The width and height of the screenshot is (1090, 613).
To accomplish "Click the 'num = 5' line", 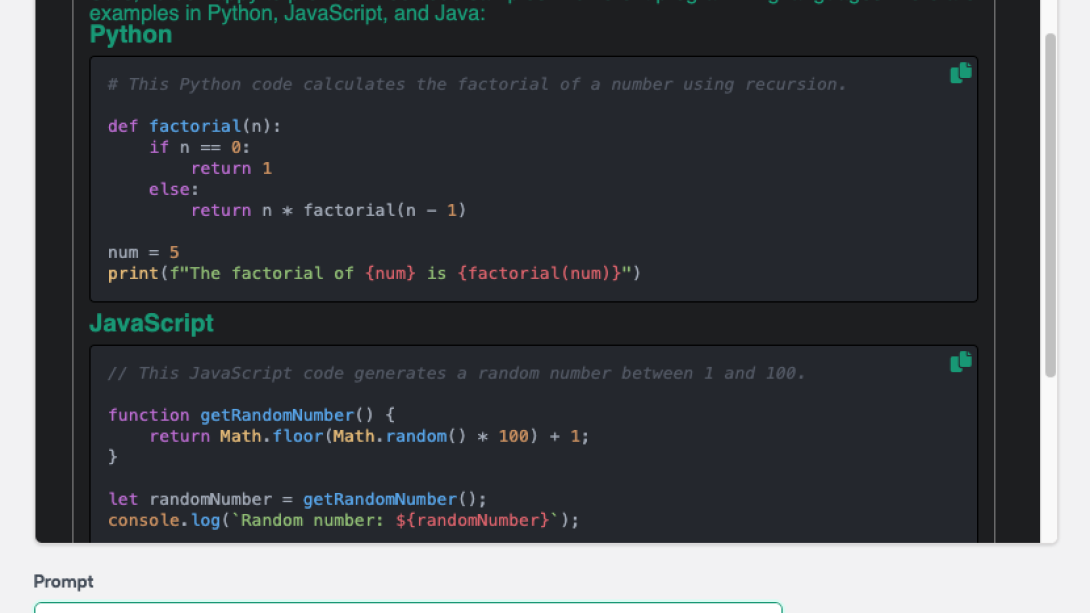I will pos(143,252).
